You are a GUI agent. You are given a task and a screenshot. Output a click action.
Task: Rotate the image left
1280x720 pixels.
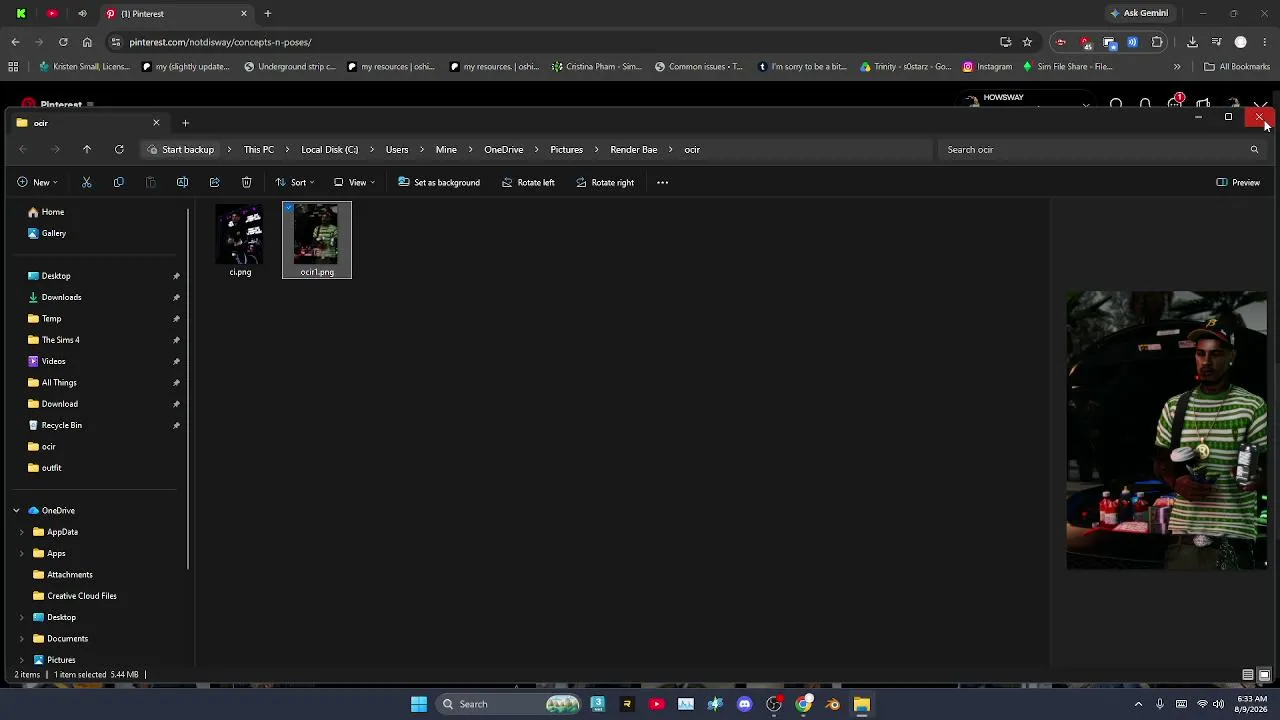528,182
